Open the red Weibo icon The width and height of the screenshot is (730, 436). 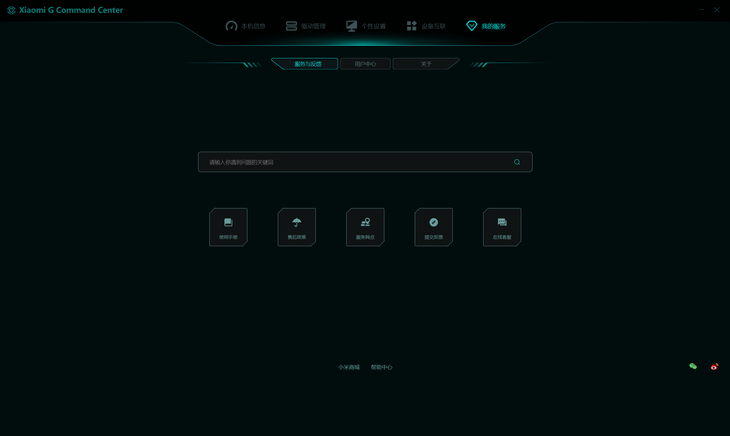point(714,367)
